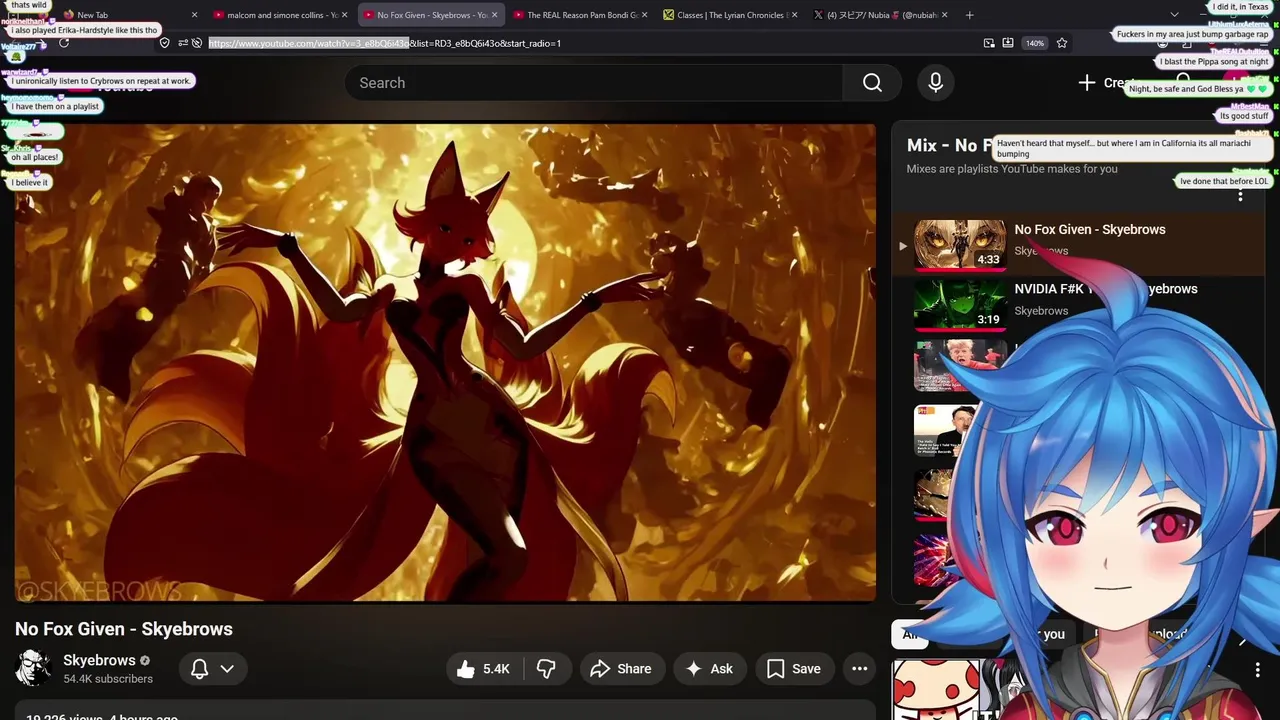Screen dimensions: 1280x720
Task: Play NVIDIA F#K video thumbnail in mix
Action: (x=960, y=305)
